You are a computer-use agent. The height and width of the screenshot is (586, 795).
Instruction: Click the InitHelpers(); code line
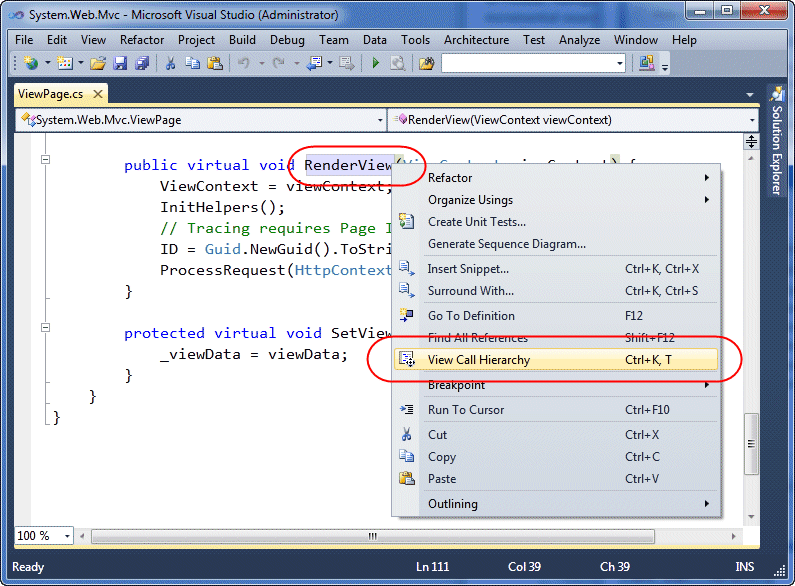223,207
